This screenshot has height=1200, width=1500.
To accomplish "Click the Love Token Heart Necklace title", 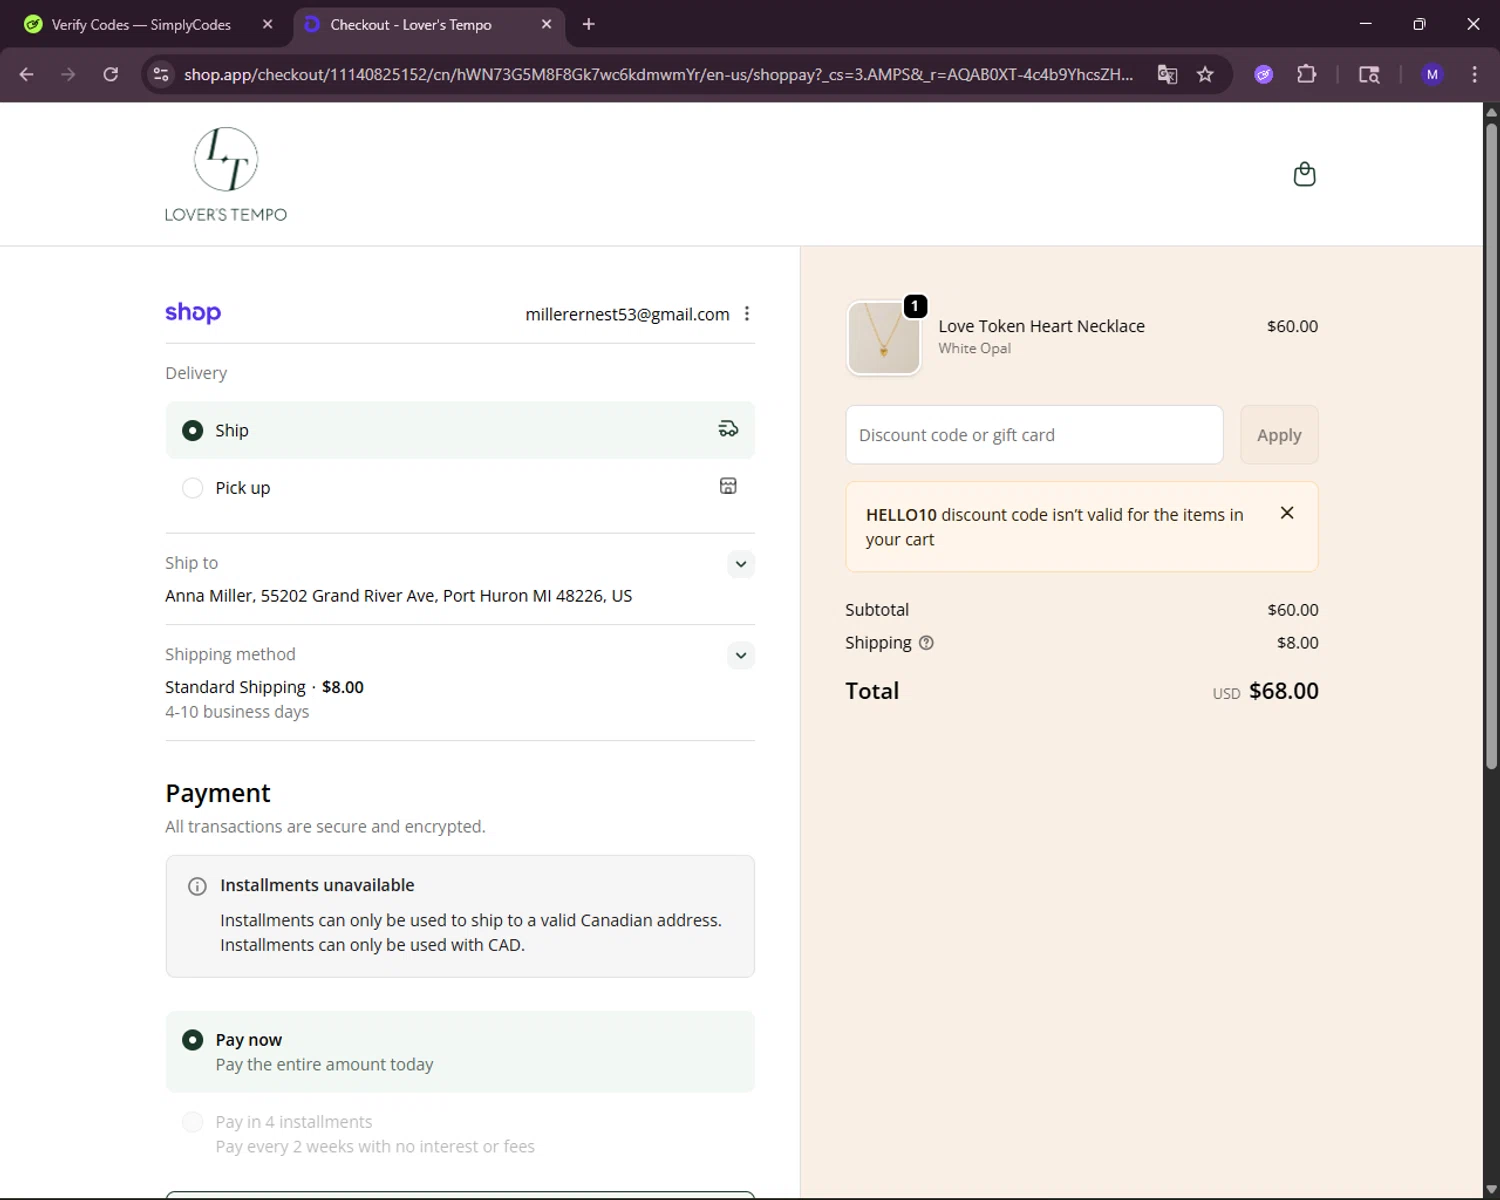I will [1041, 326].
